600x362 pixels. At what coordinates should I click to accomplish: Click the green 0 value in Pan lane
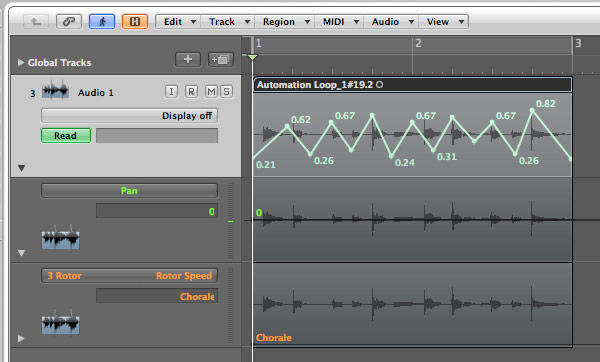click(259, 212)
